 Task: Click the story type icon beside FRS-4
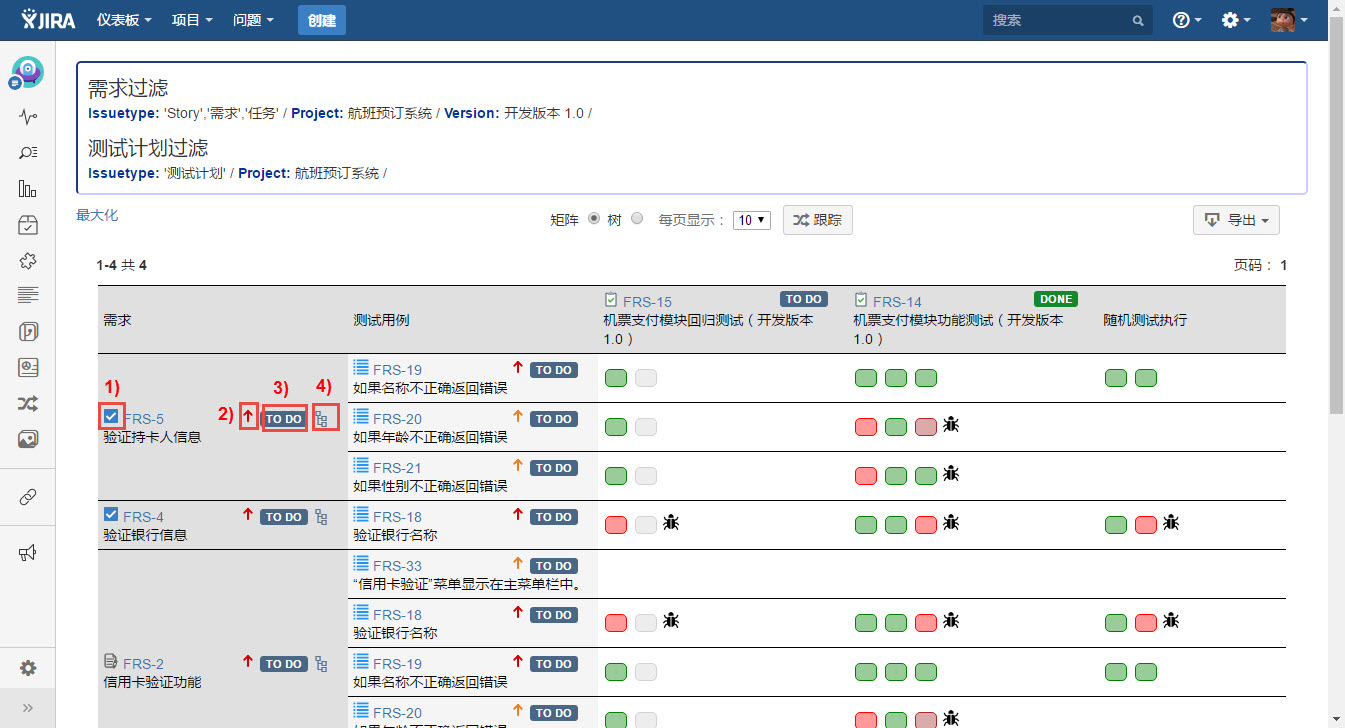point(111,515)
